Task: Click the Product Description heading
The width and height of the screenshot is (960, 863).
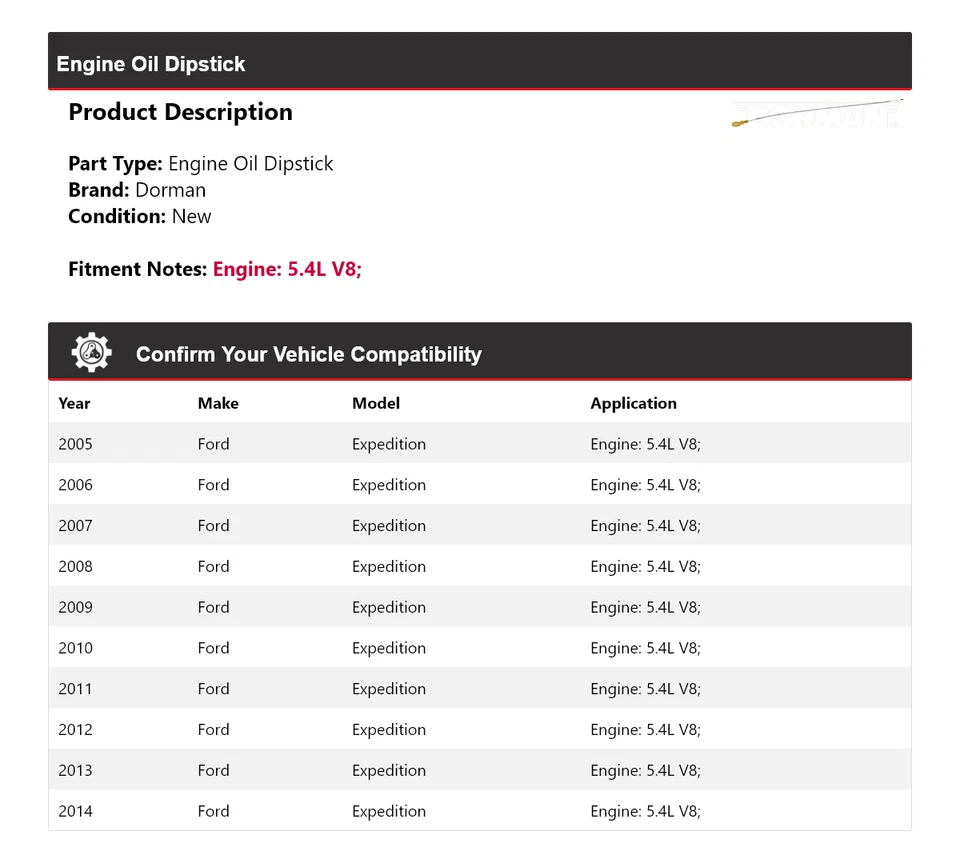Action: (180, 112)
